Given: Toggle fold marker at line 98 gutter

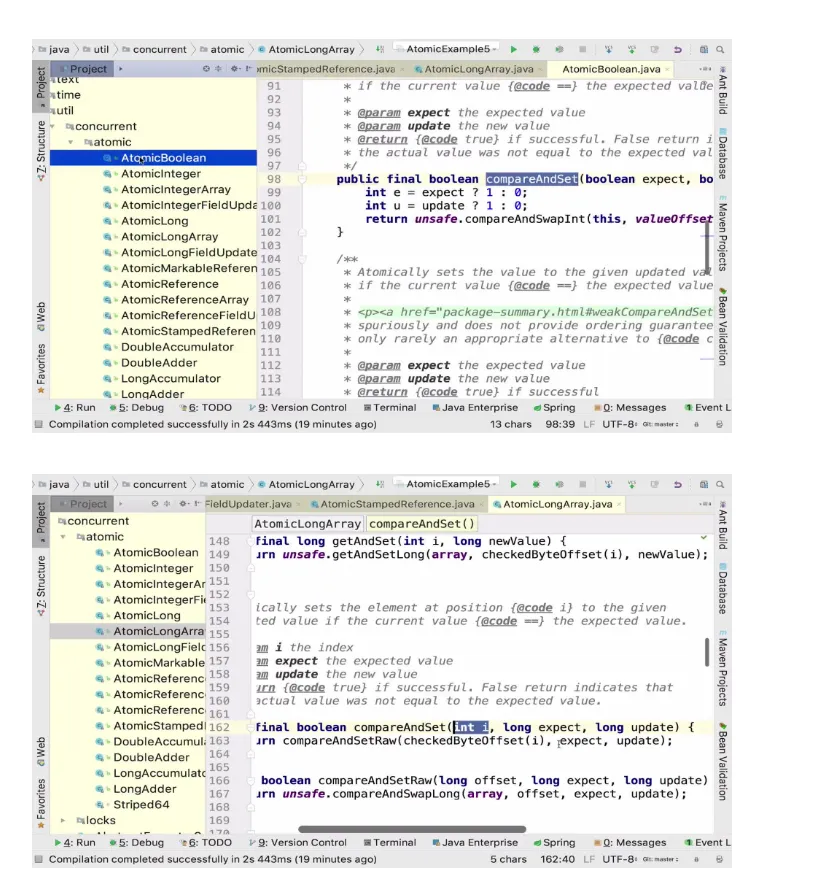Looking at the screenshot, I should point(302,179).
